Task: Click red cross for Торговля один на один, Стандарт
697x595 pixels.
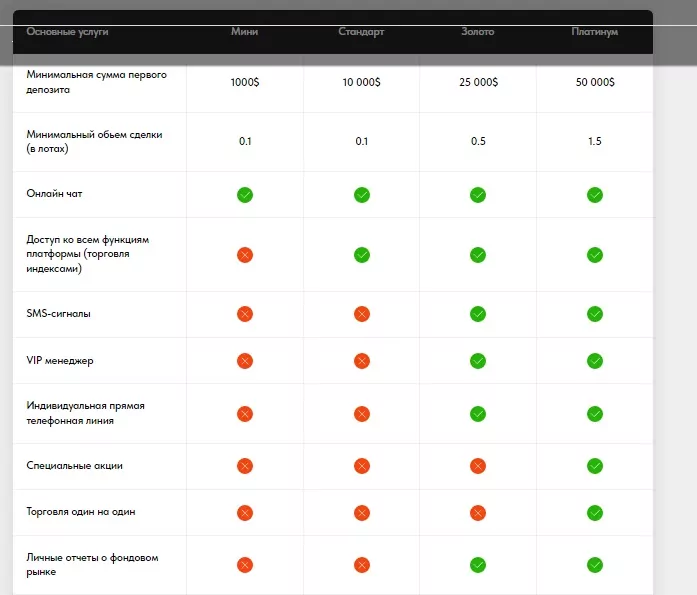Action: click(362, 513)
